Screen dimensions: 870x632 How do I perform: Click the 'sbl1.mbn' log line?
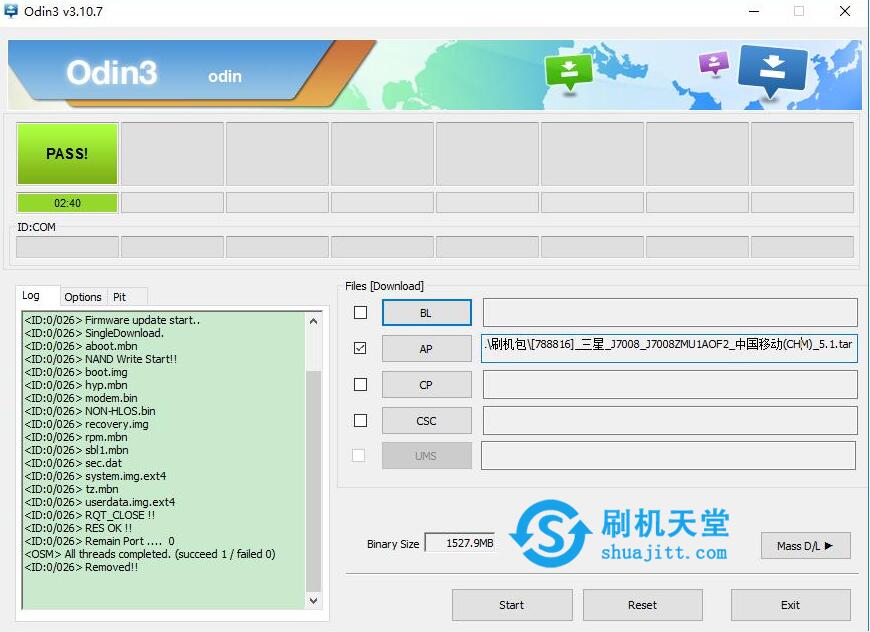[x=77, y=450]
